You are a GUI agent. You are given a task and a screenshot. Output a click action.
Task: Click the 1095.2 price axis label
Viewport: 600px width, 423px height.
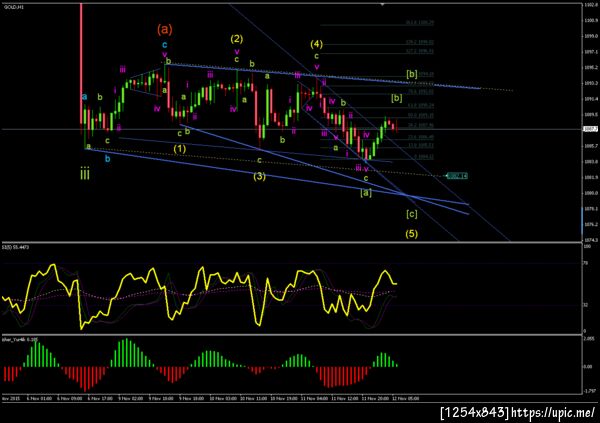[x=590, y=67]
